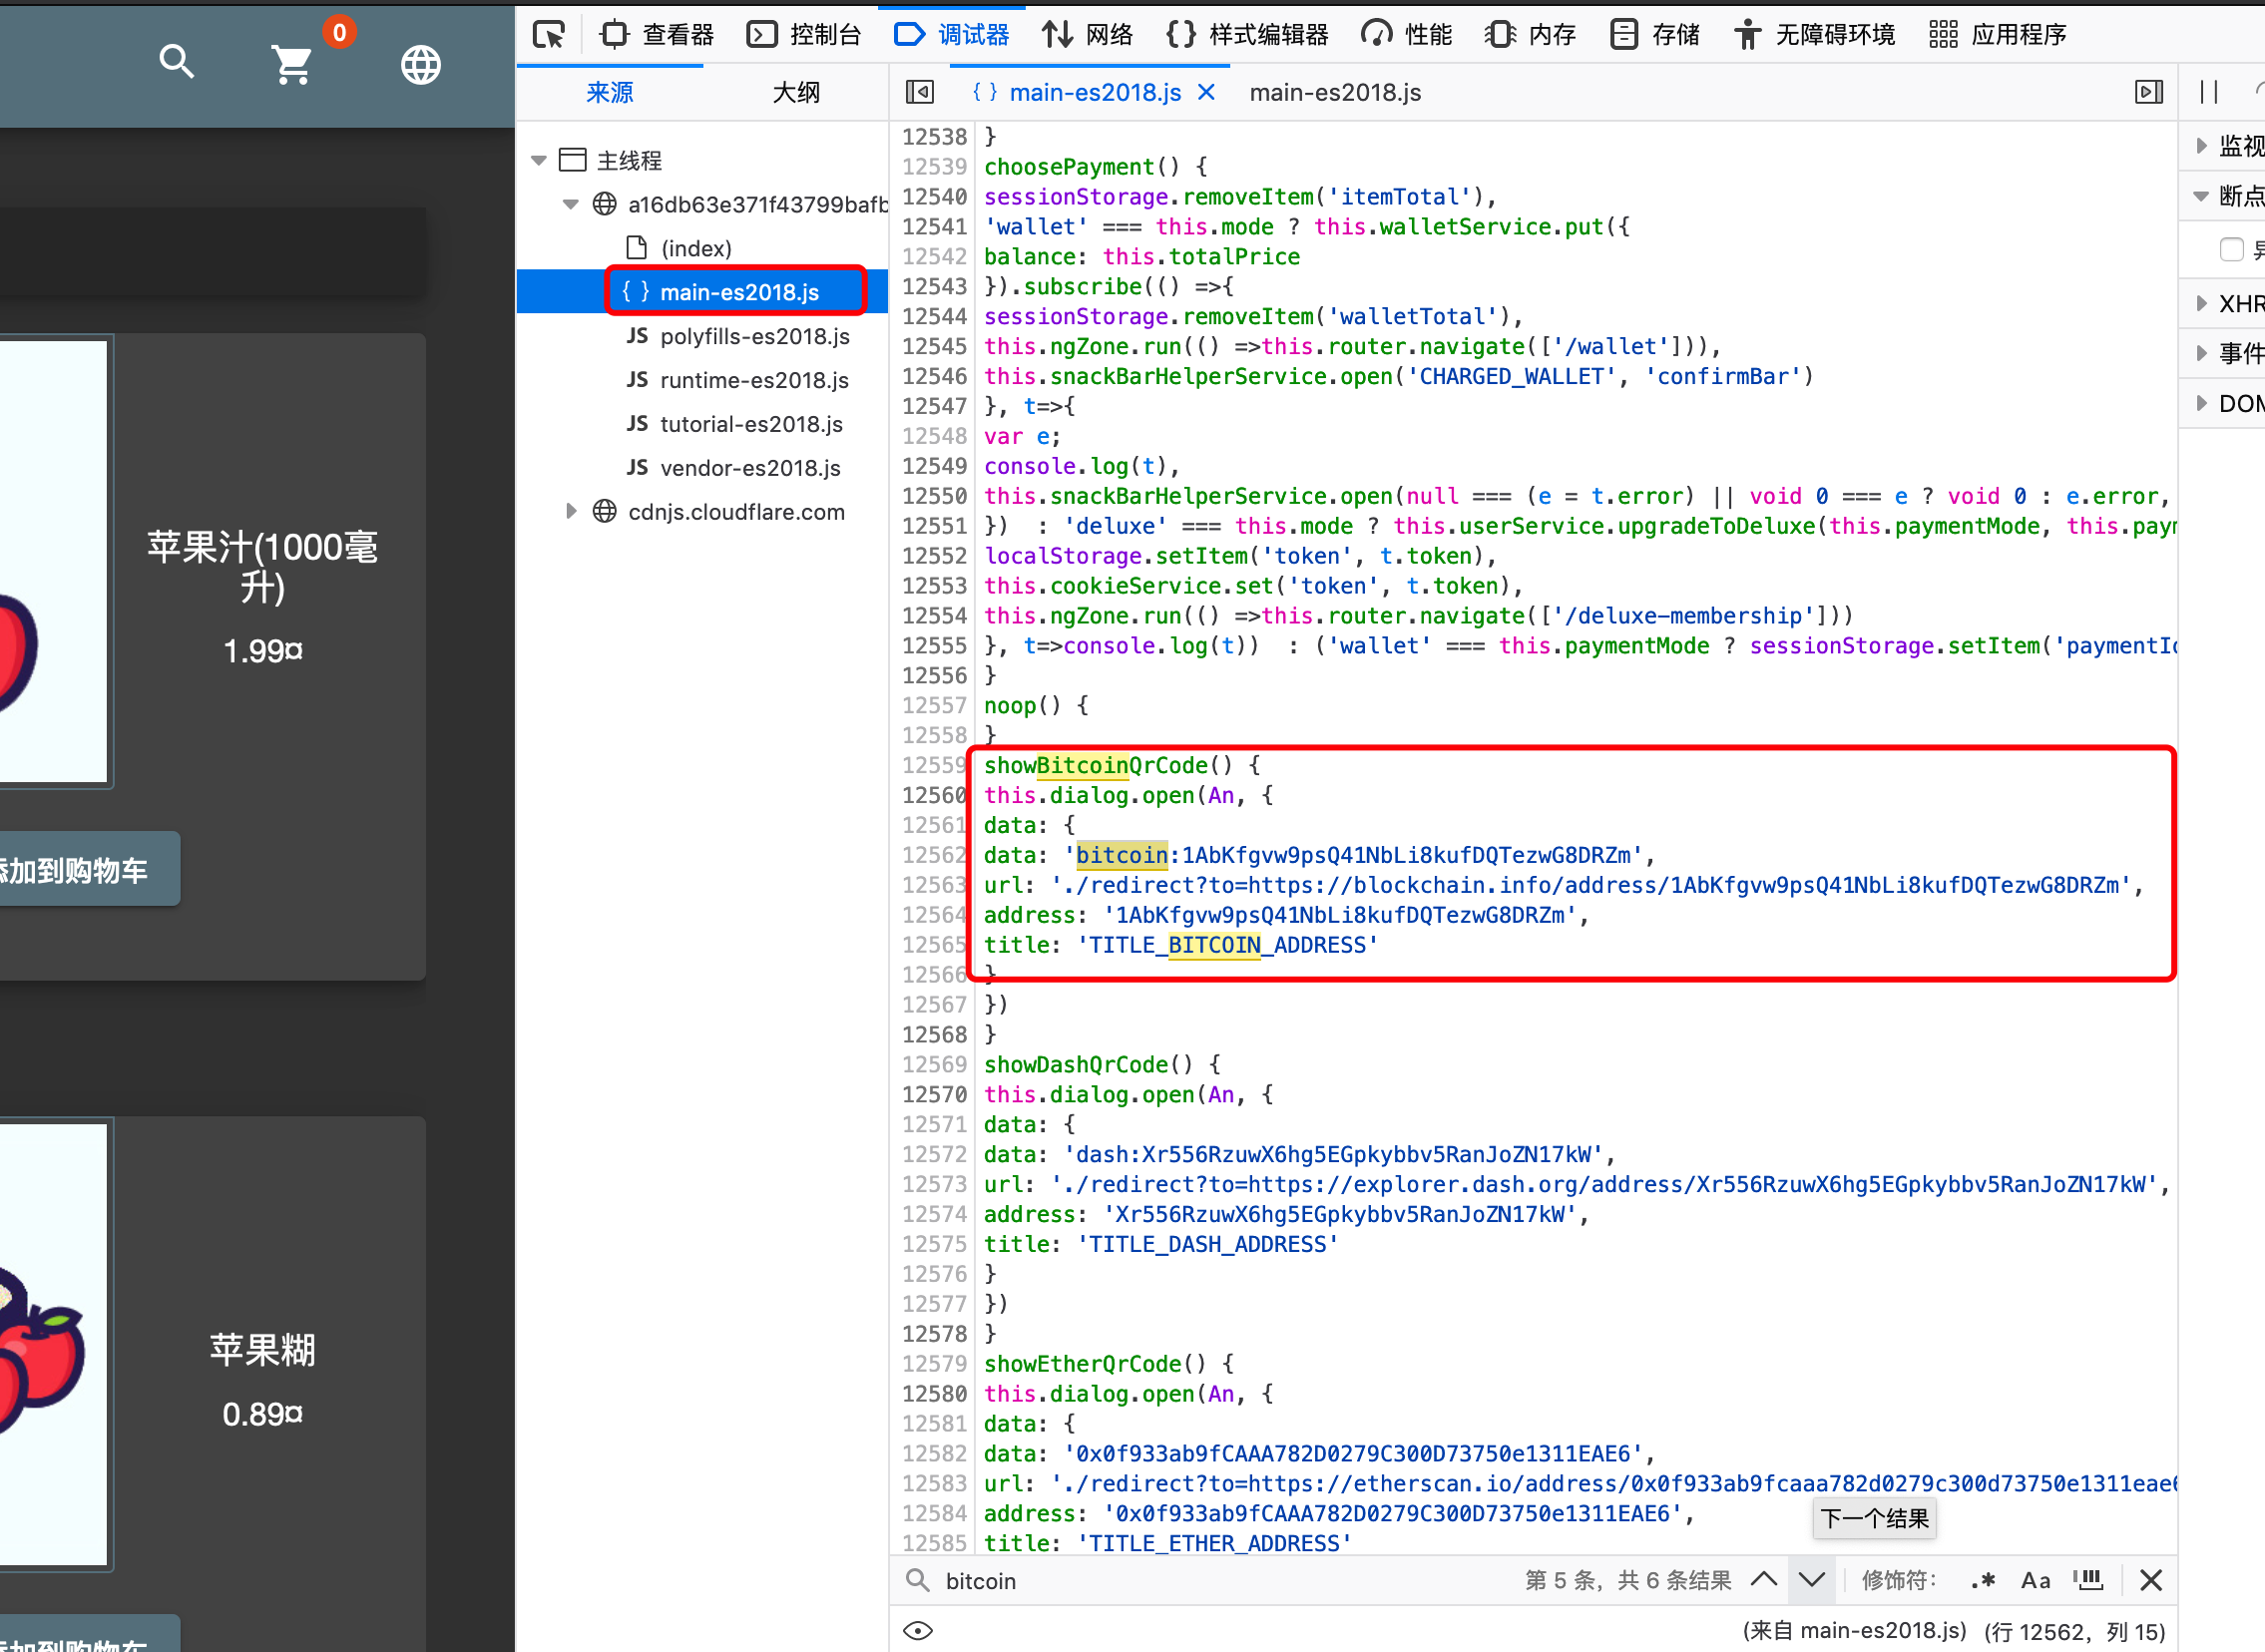This screenshot has width=2265, height=1652.
Task: Click the 1.99¤ price text
Action: tap(263, 651)
